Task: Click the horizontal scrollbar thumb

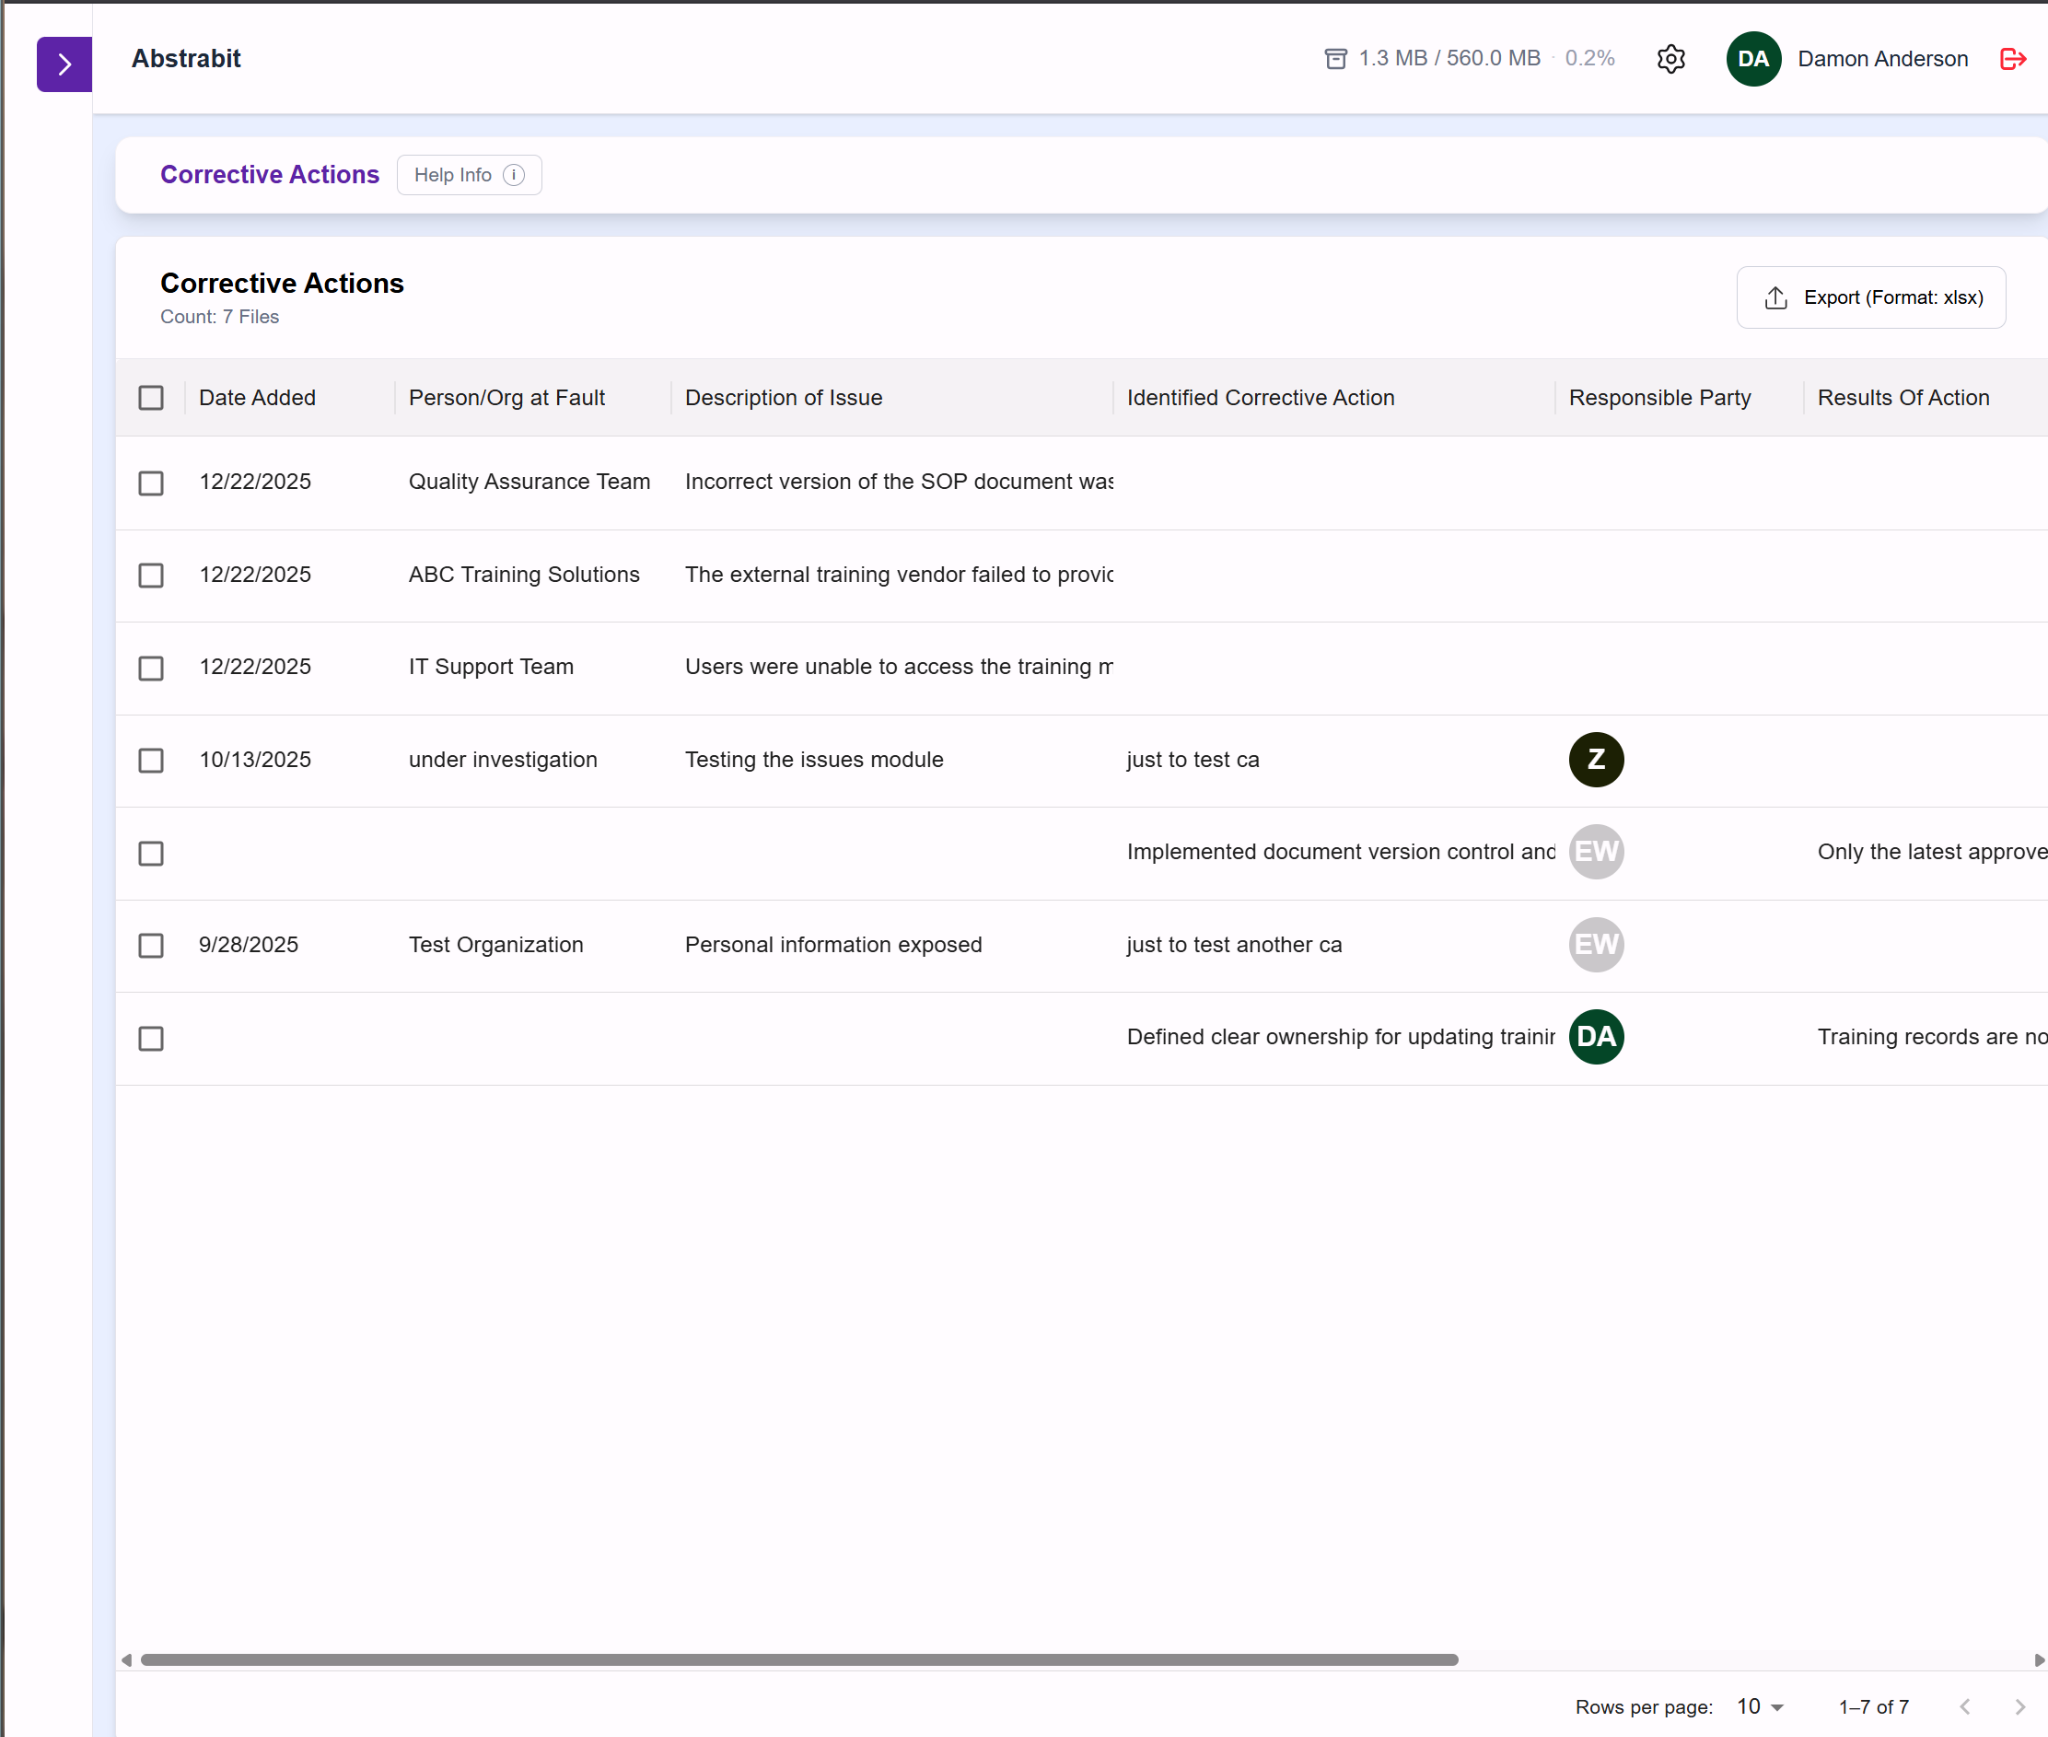Action: coord(799,1660)
